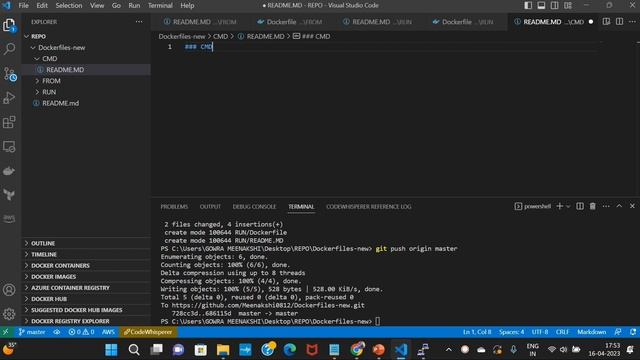
Task: Open the AWS Toolkit icon
Action: point(9,219)
